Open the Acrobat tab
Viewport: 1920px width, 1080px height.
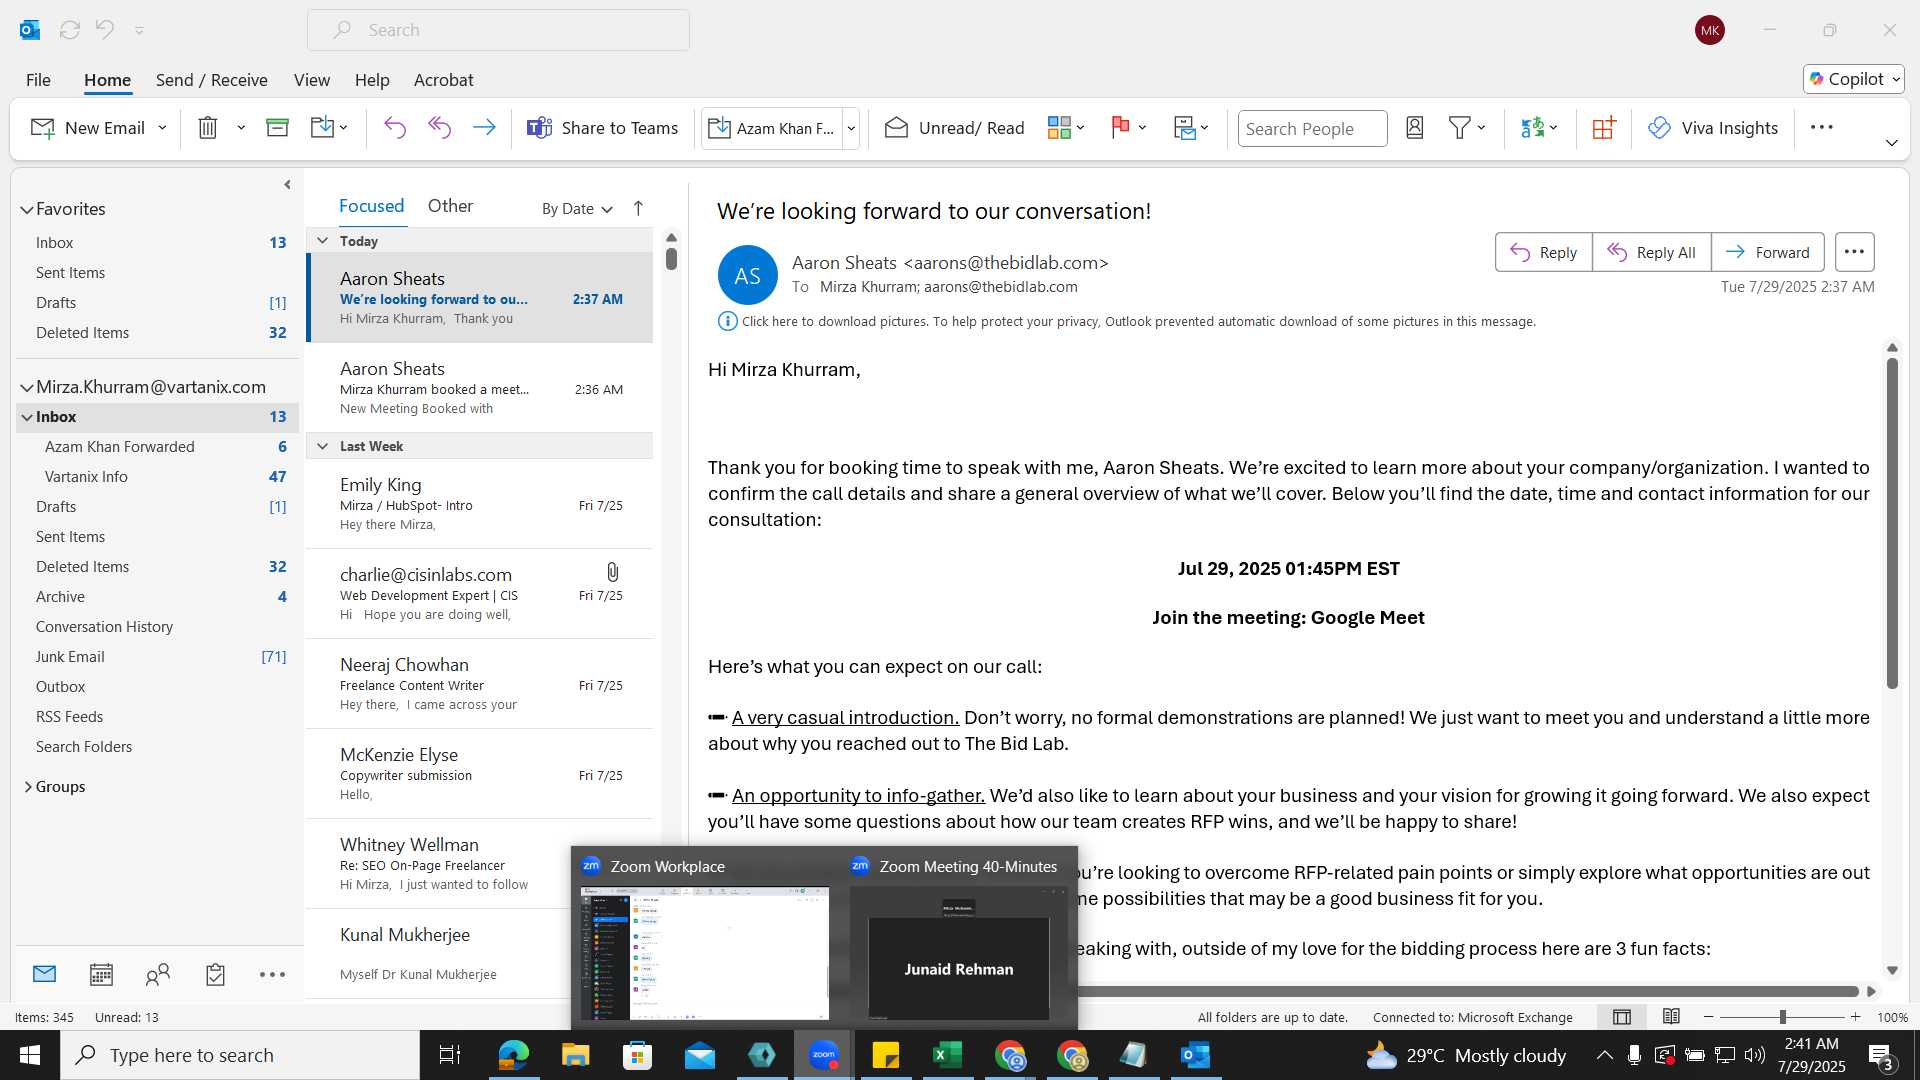(443, 79)
